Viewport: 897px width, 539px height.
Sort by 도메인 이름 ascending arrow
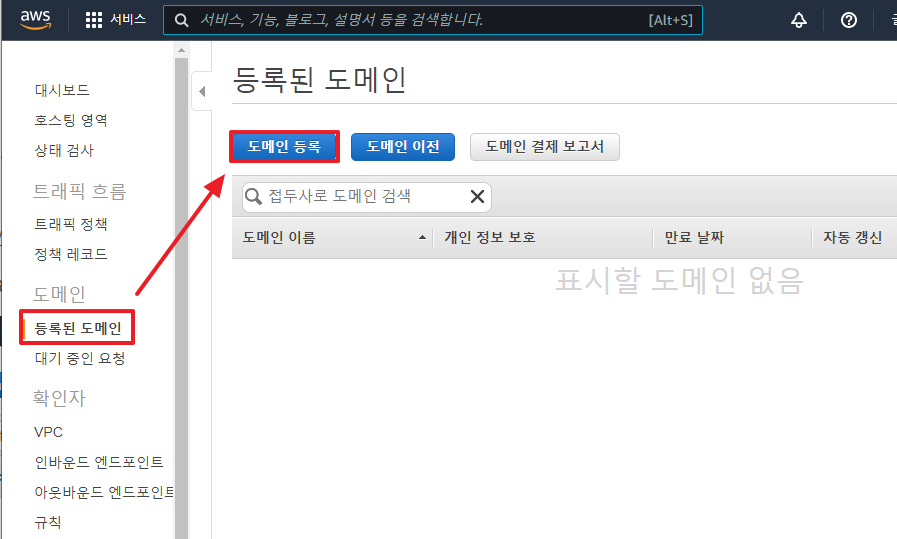422,237
